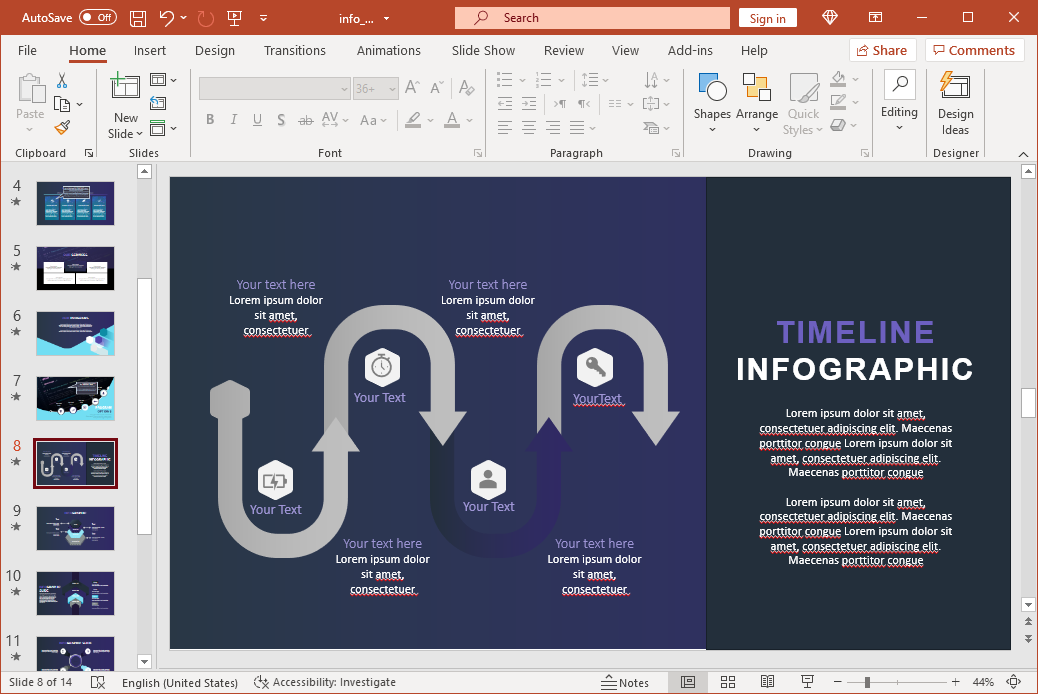This screenshot has height=694, width=1038.
Task: Toggle the Notes pane
Action: pyautogui.click(x=625, y=682)
